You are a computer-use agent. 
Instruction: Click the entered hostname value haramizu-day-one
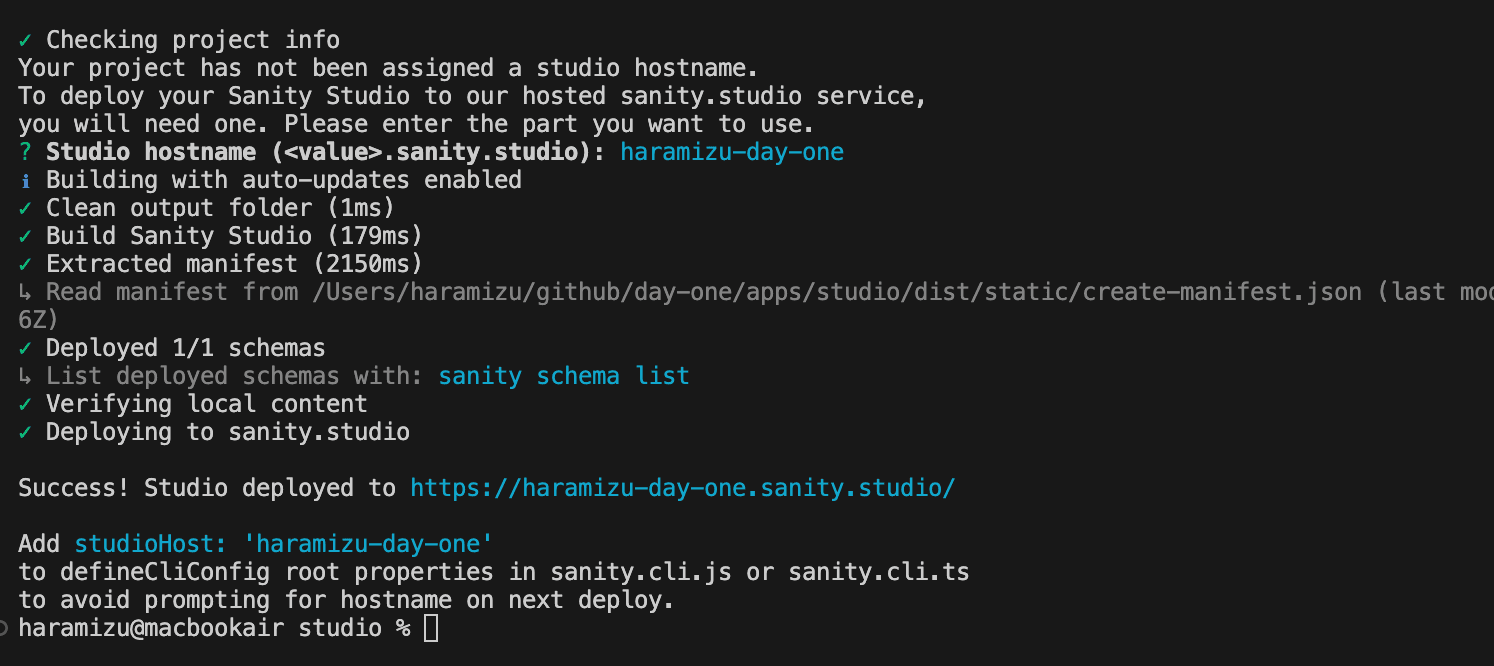(x=732, y=152)
